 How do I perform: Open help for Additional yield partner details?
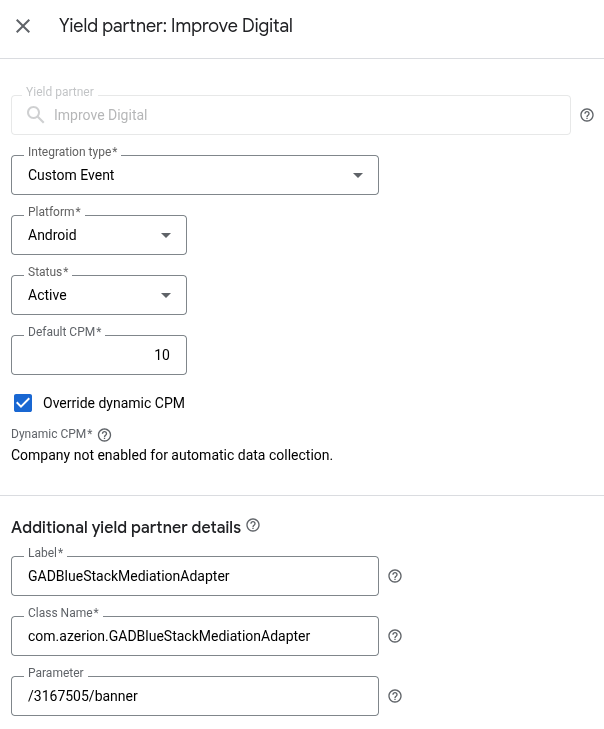253,525
